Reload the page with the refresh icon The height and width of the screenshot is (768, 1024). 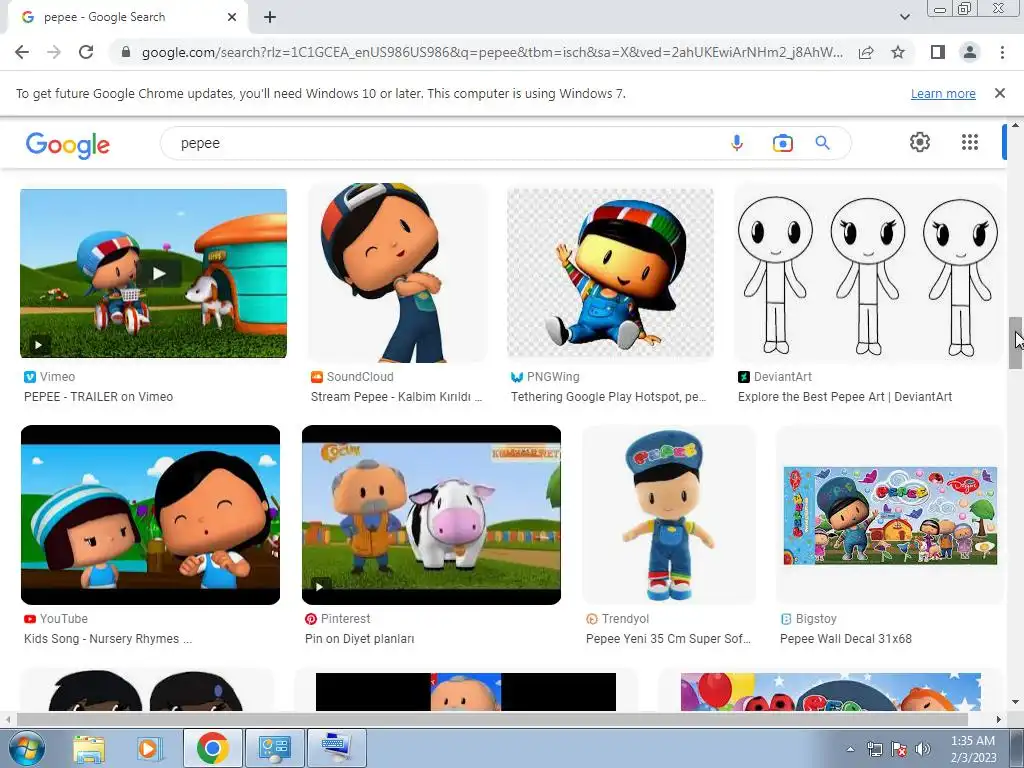[x=86, y=52]
